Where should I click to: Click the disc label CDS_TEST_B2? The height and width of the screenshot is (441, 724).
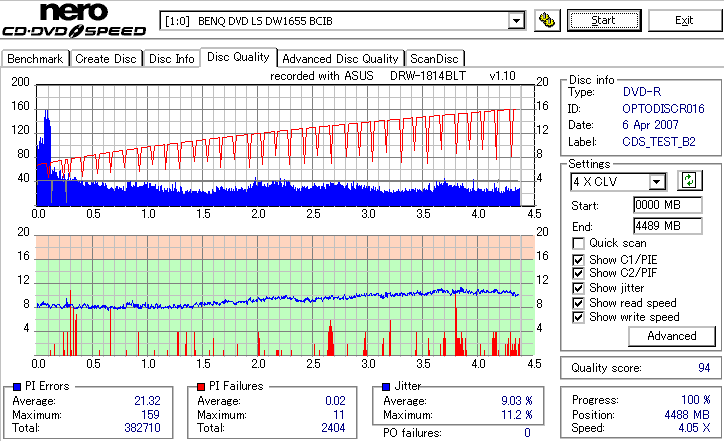659,142
